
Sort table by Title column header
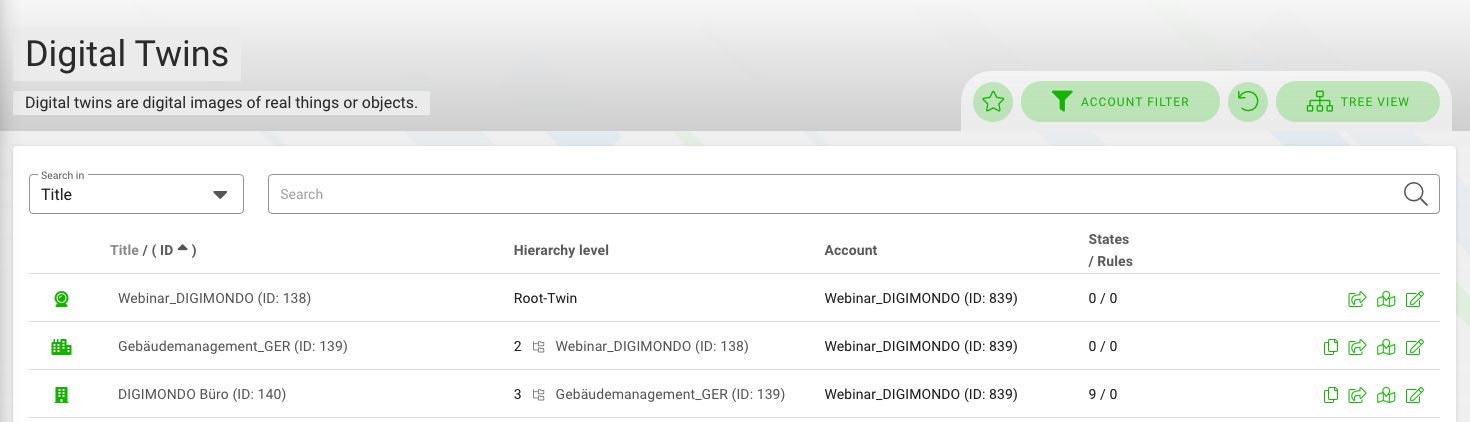point(124,250)
